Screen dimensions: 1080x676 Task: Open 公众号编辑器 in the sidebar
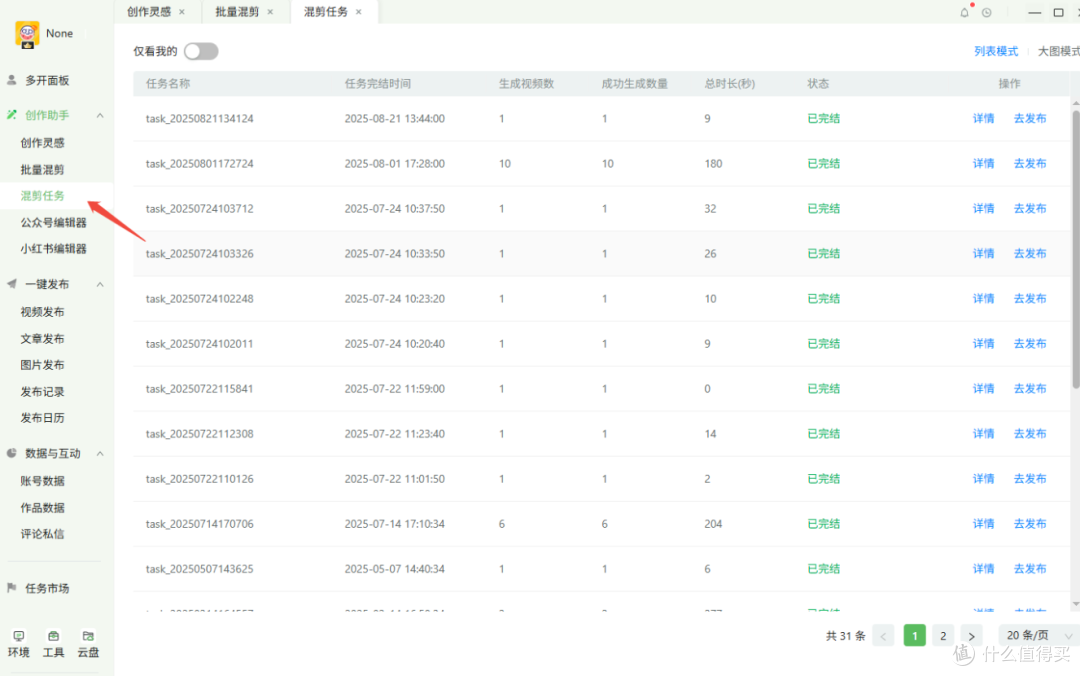coord(54,223)
